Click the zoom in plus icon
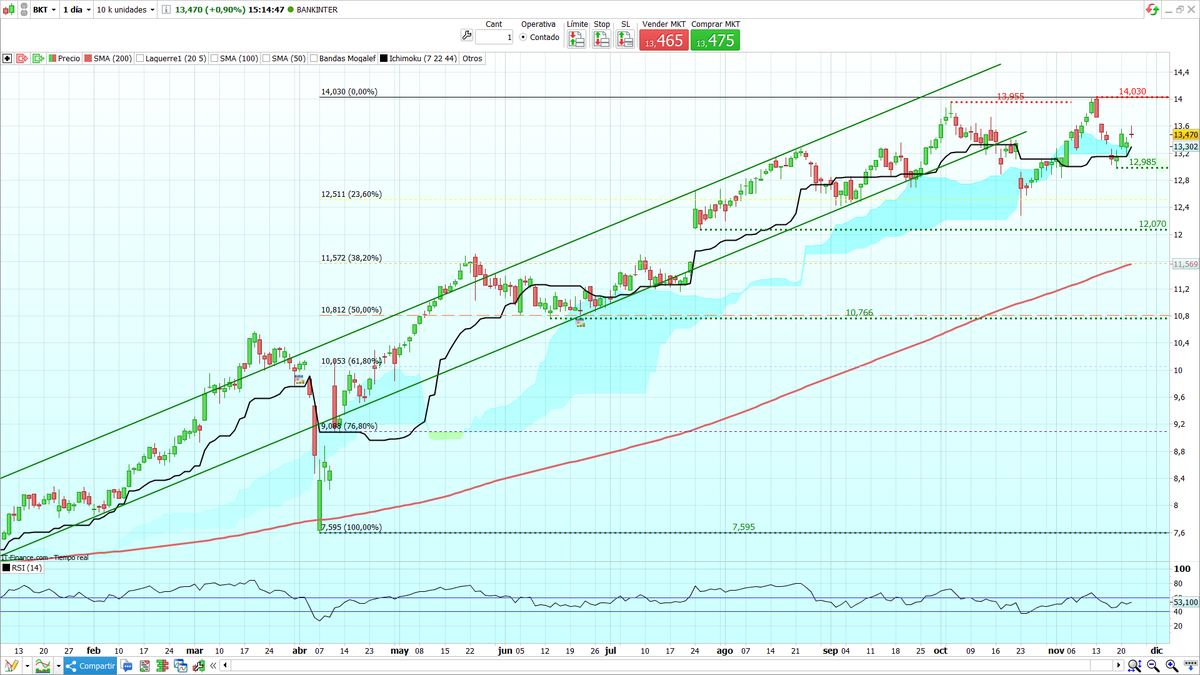This screenshot has height=675, width=1200. [1171, 666]
